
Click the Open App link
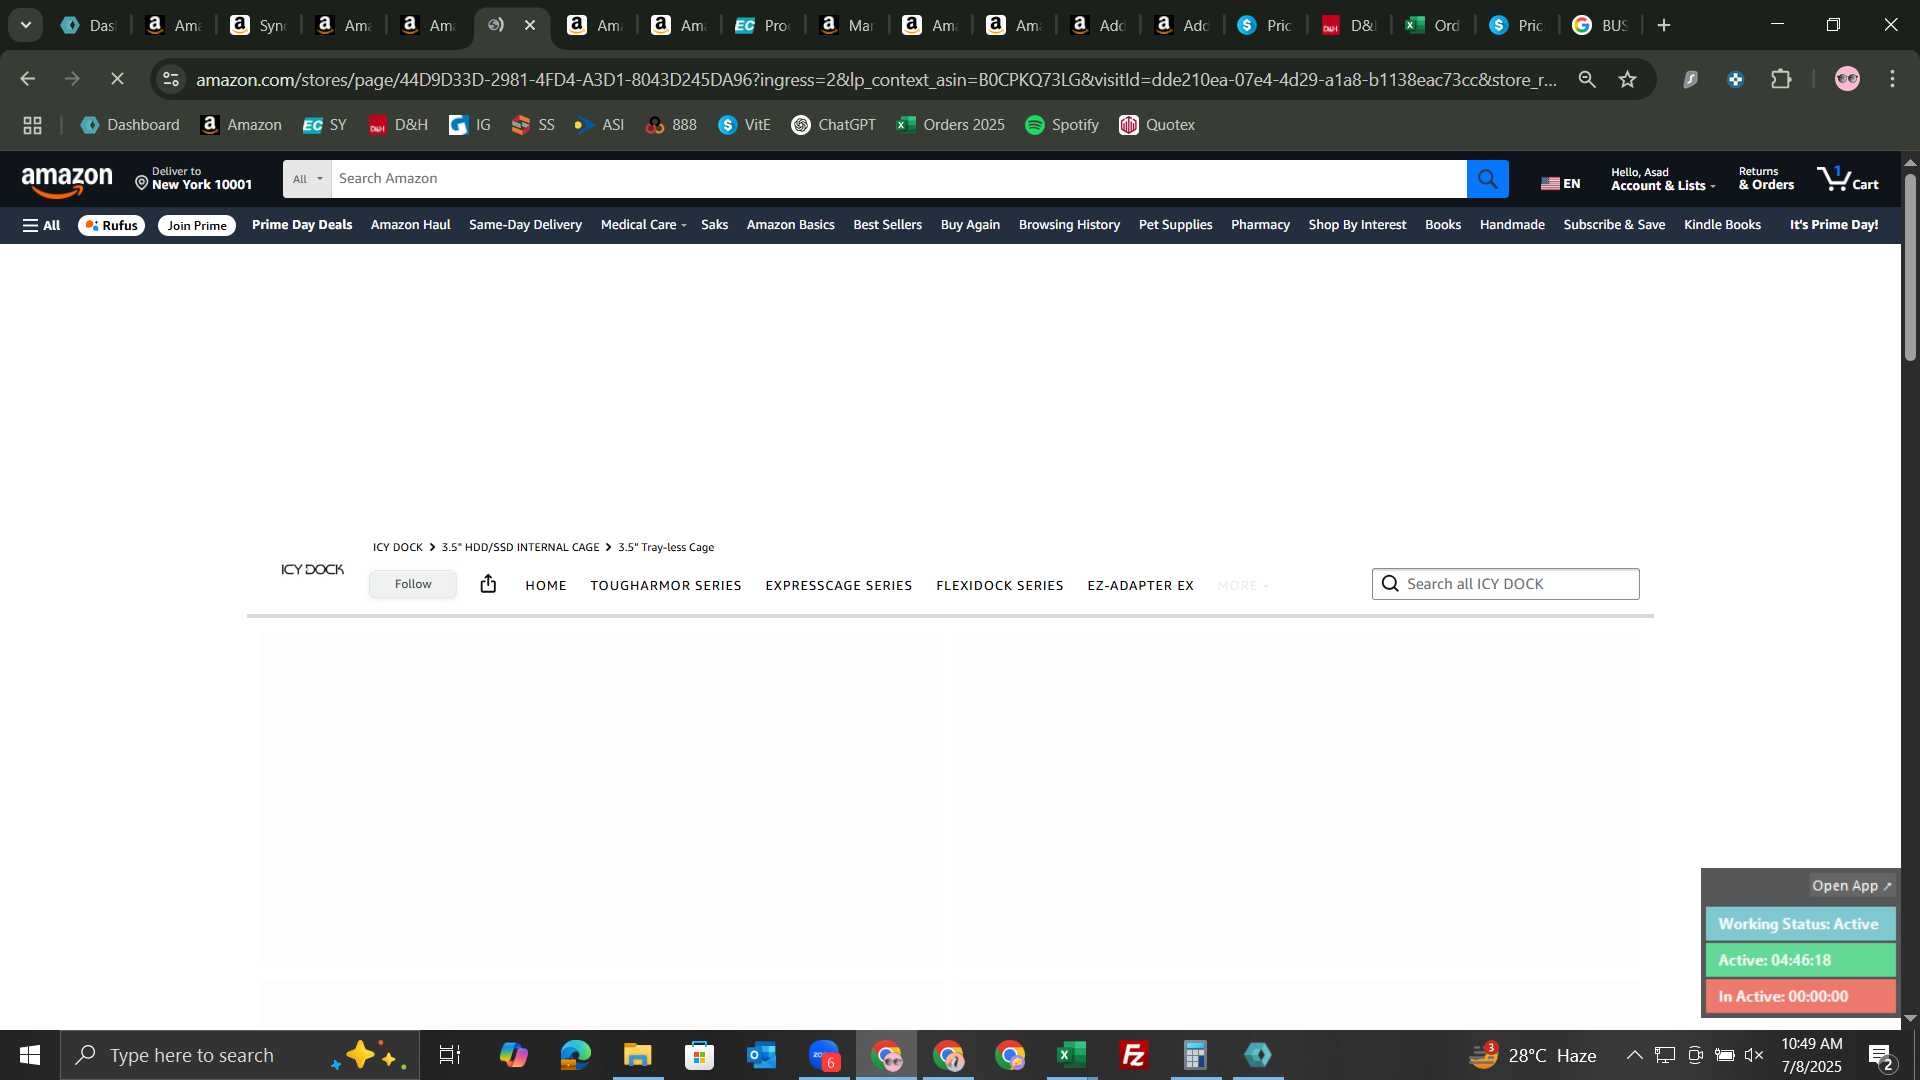coord(1852,886)
